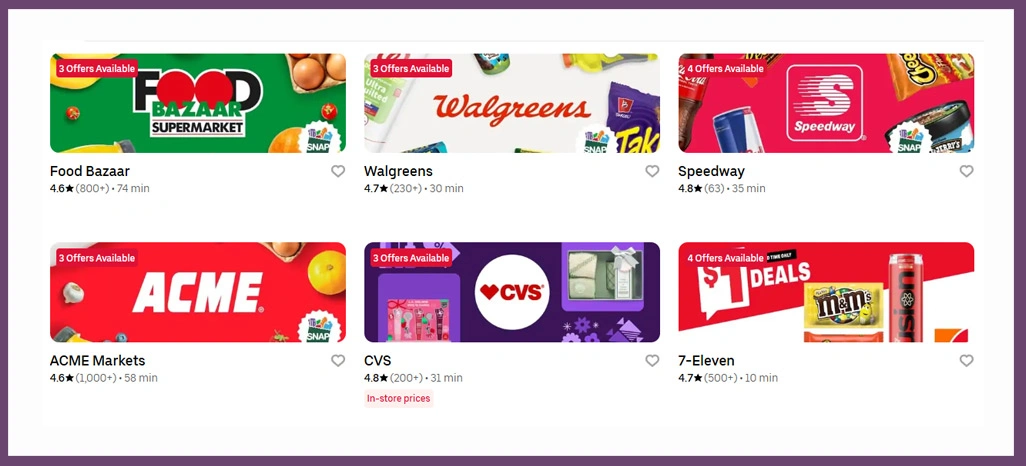1026x466 pixels.
Task: Click 3 Offers Available badge on CVS
Action: pos(411,258)
